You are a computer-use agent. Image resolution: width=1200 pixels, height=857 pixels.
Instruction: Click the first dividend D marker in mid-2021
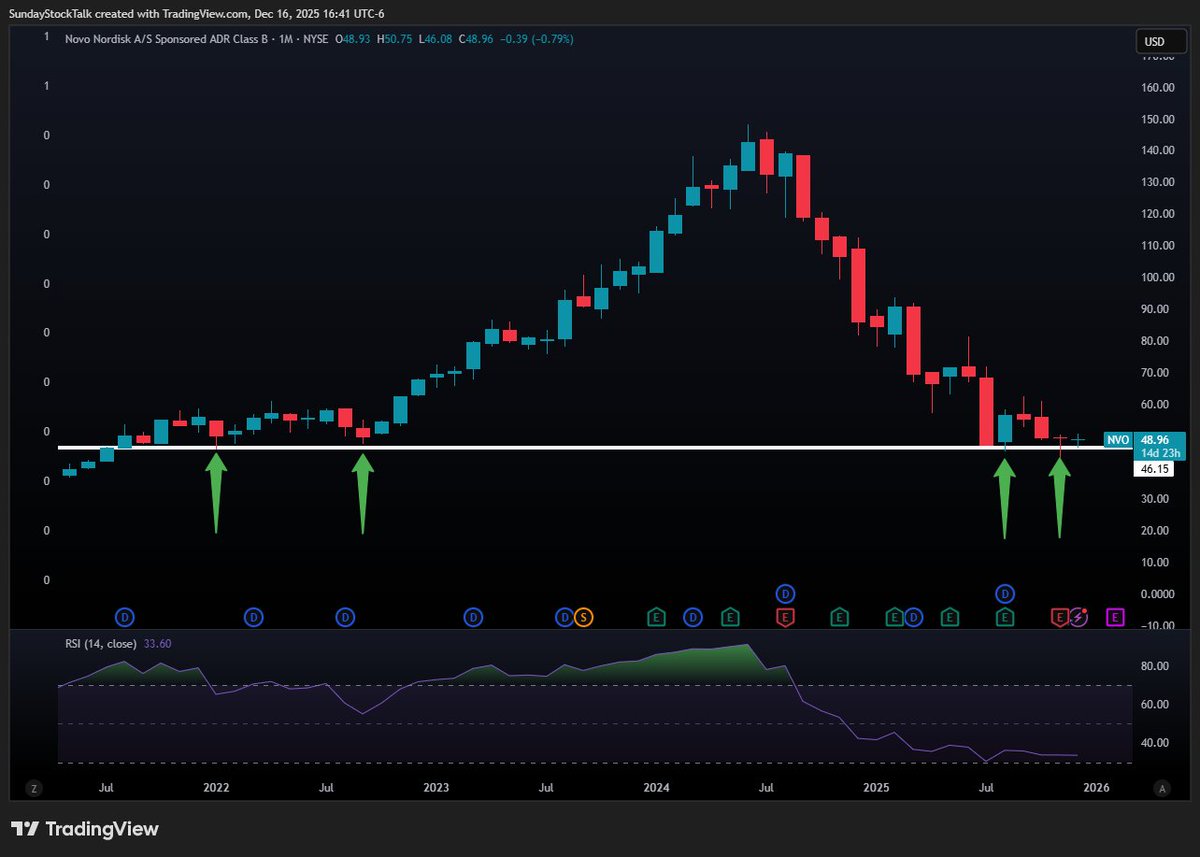click(126, 617)
